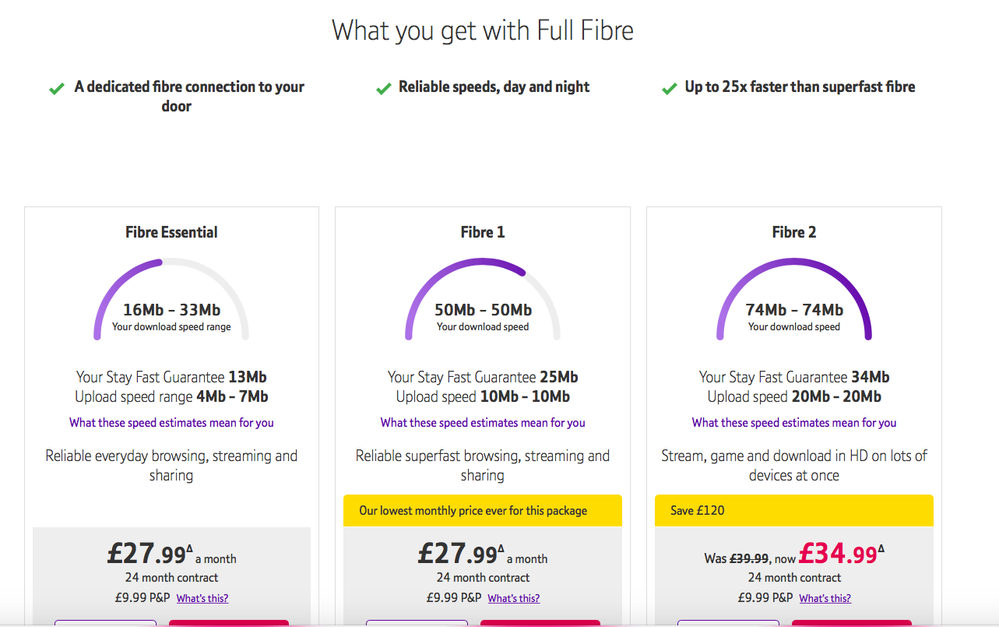The width and height of the screenshot is (999, 627).
Task: Select the Fibre 1 package title
Action: (483, 232)
